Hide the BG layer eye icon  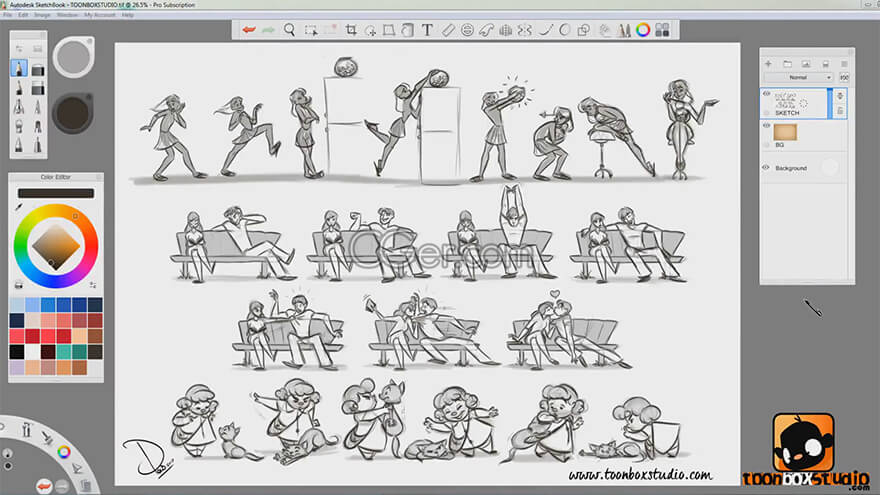point(767,126)
